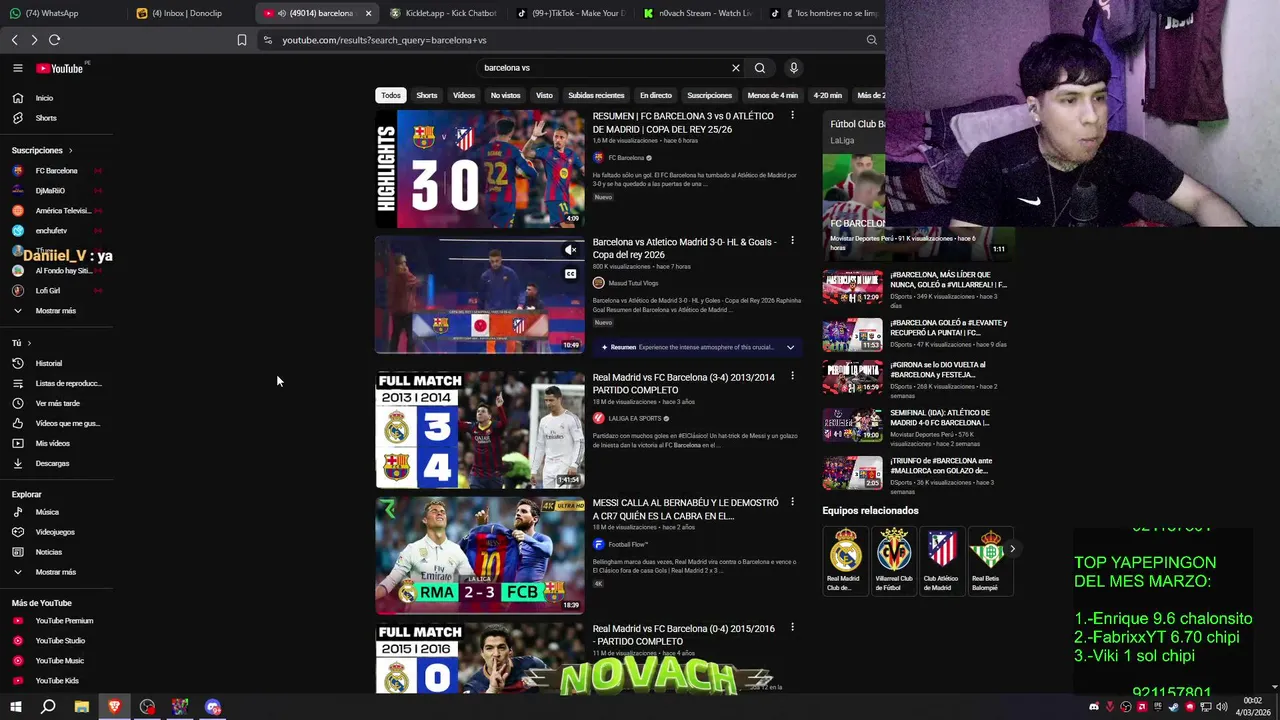The height and width of the screenshot is (720, 1280).
Task: Open options for Copa del rey 2026 video
Action: (x=792, y=240)
